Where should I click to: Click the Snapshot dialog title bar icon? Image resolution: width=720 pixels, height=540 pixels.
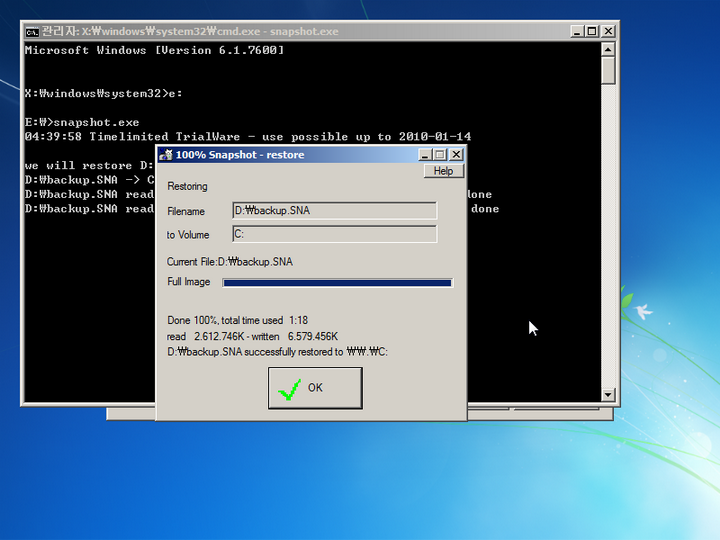pos(165,155)
